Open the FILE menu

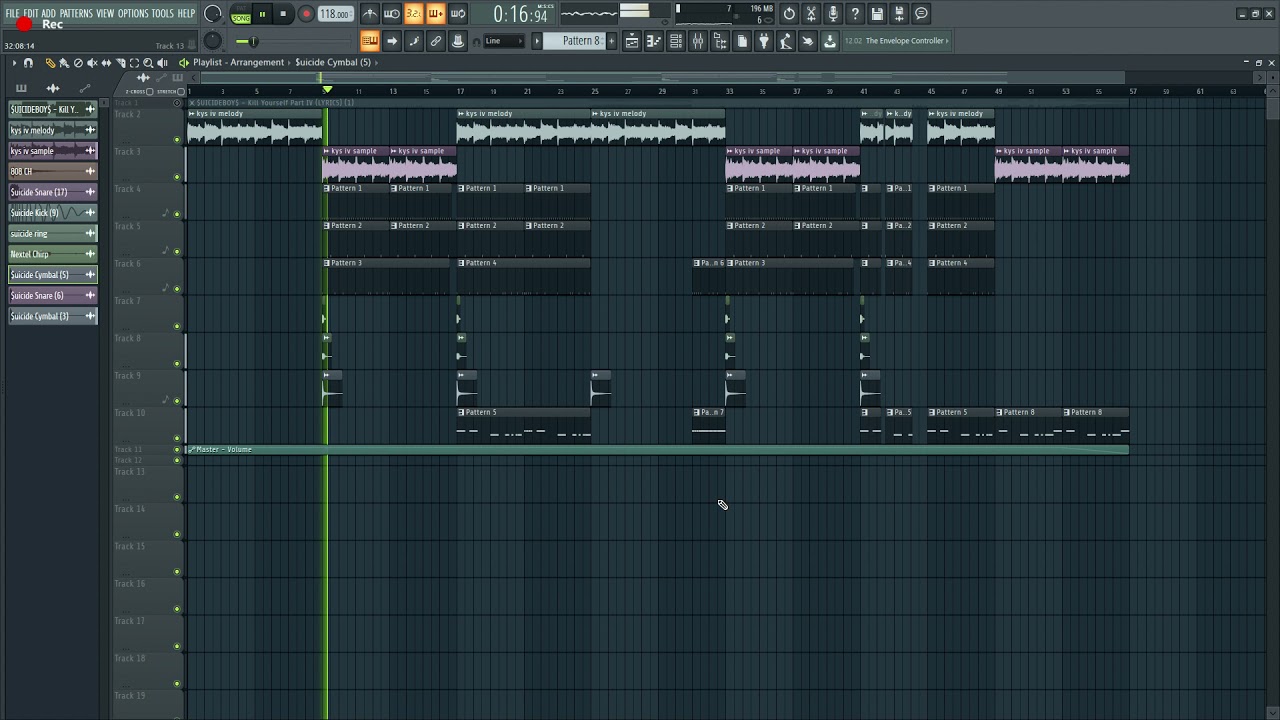[12, 13]
